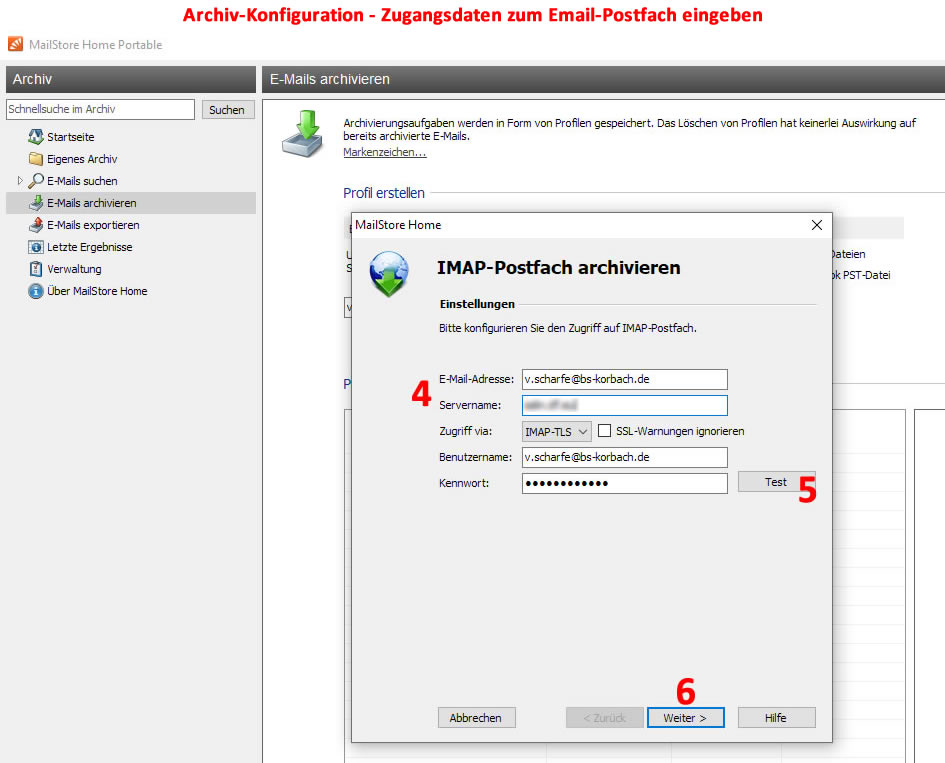Click the Hilfe button
This screenshot has width=945, height=763.
tap(776, 718)
